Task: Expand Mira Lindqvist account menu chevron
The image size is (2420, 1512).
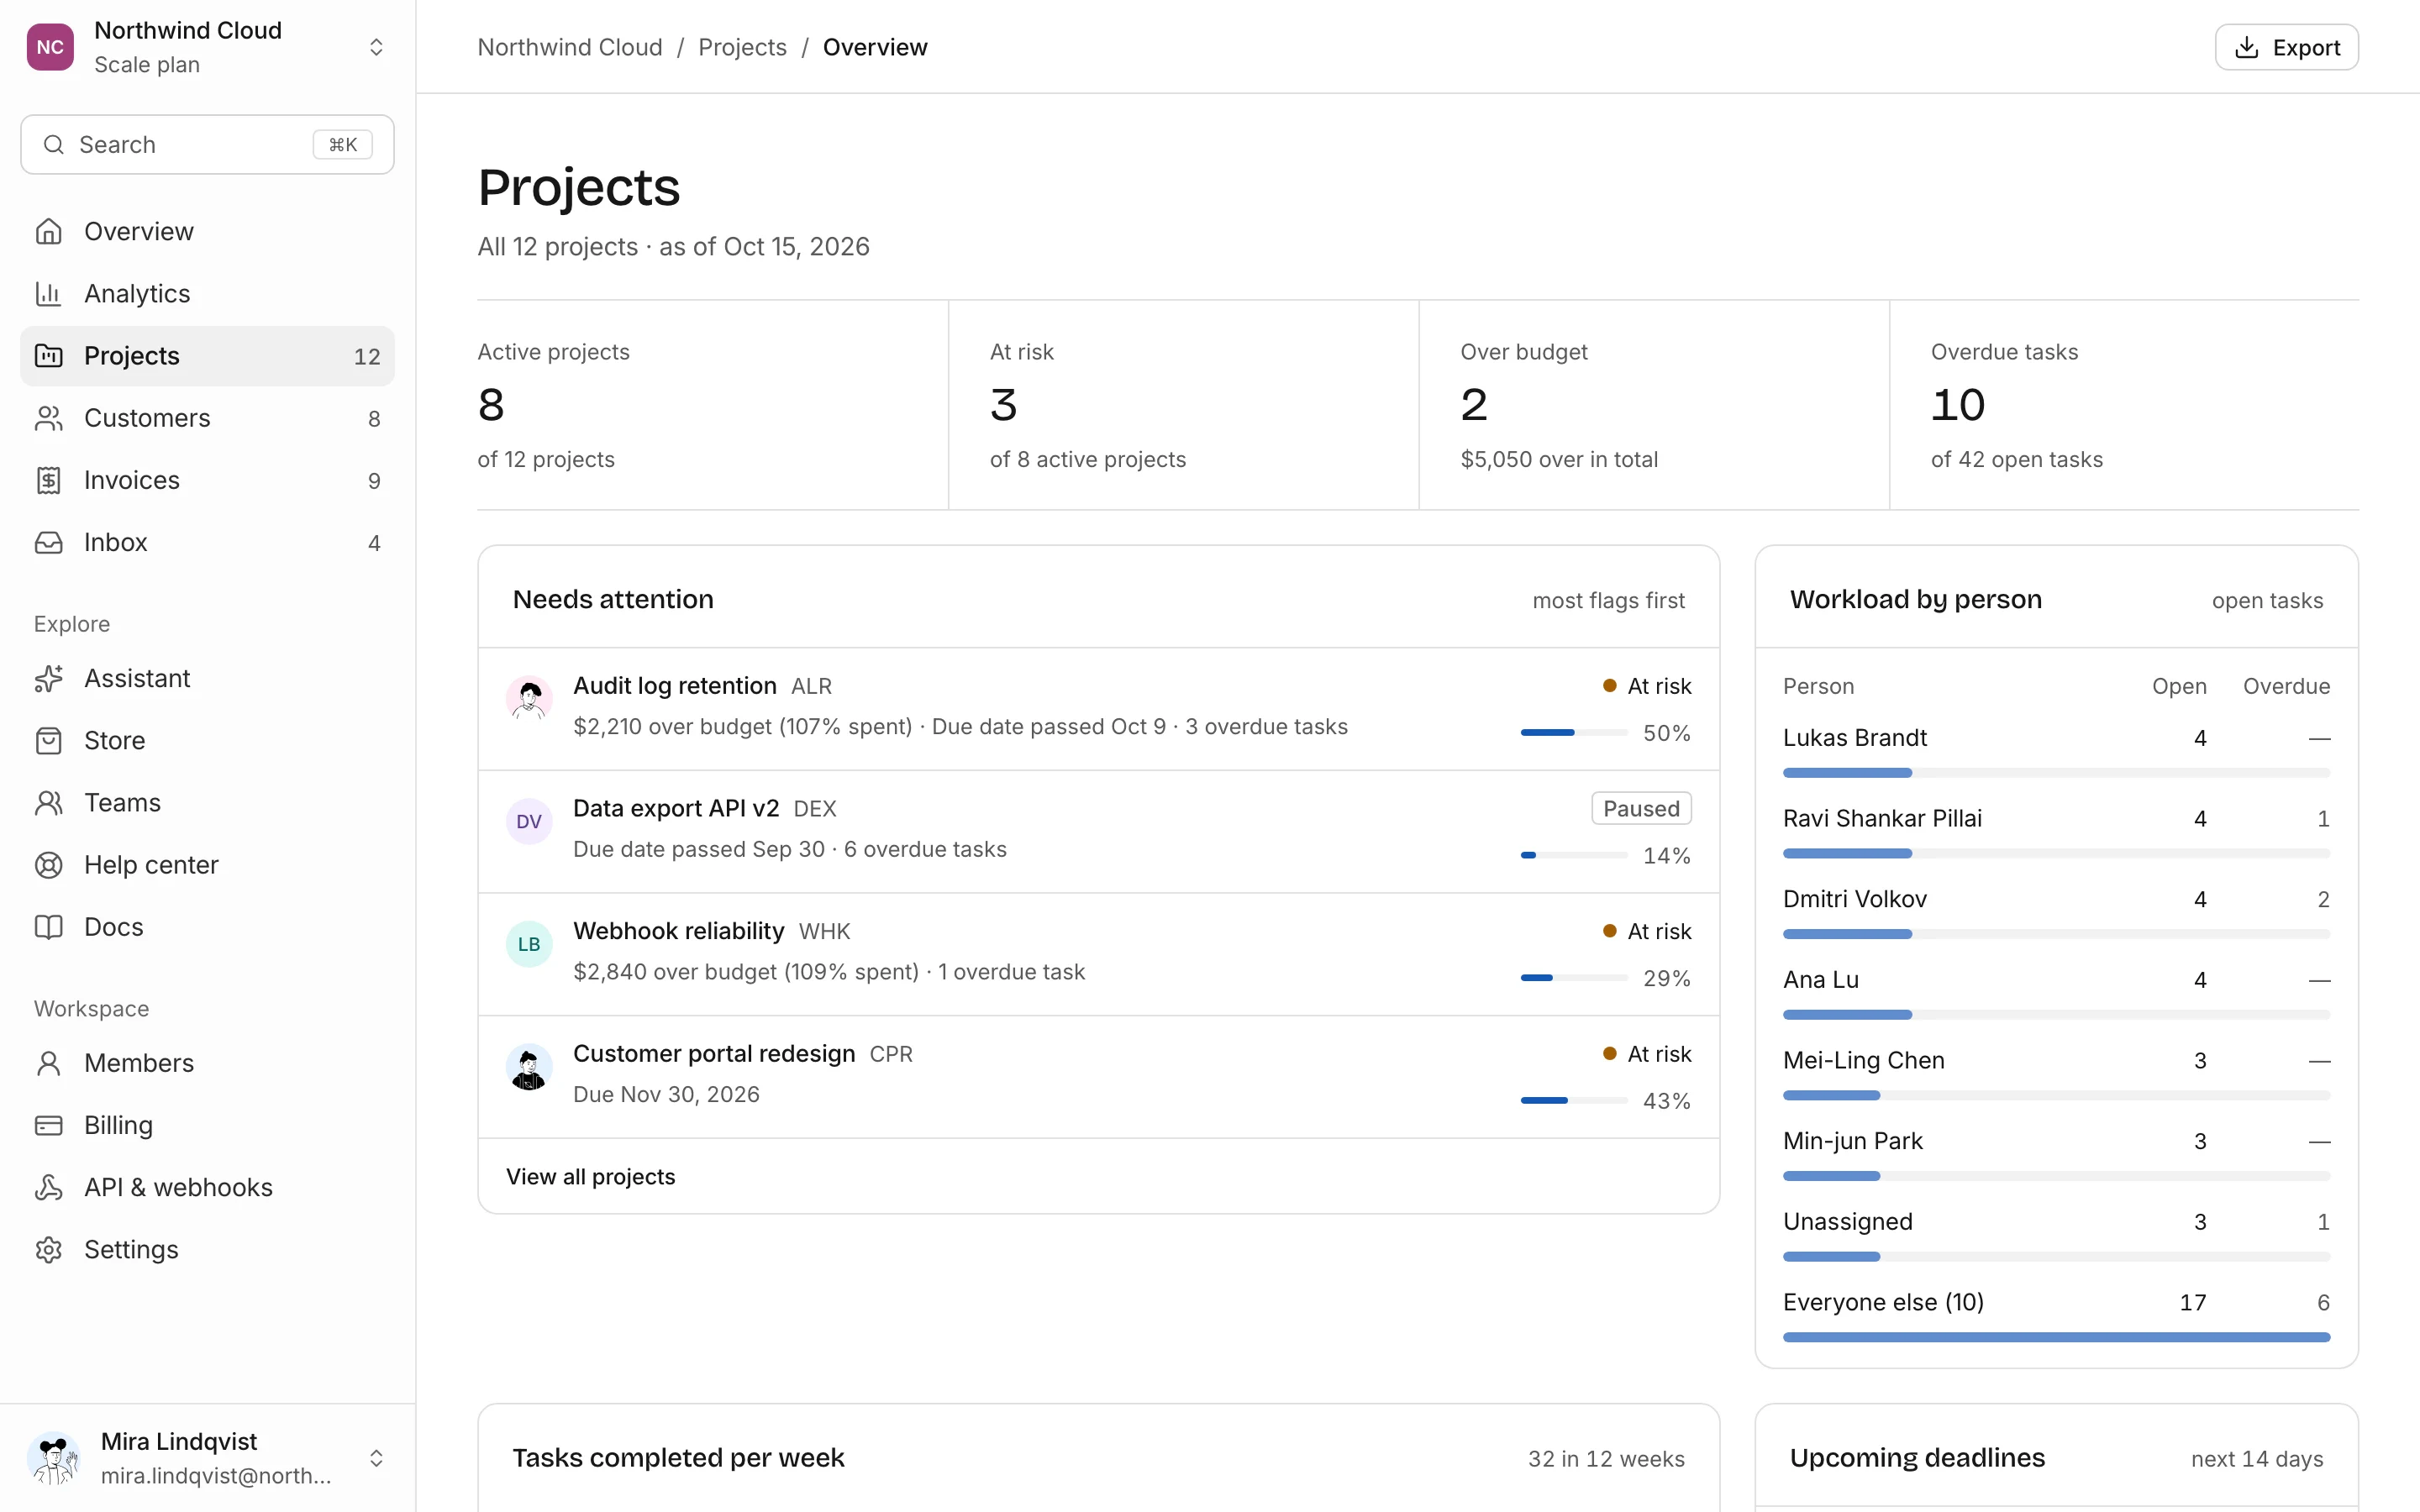Action: click(x=376, y=1458)
